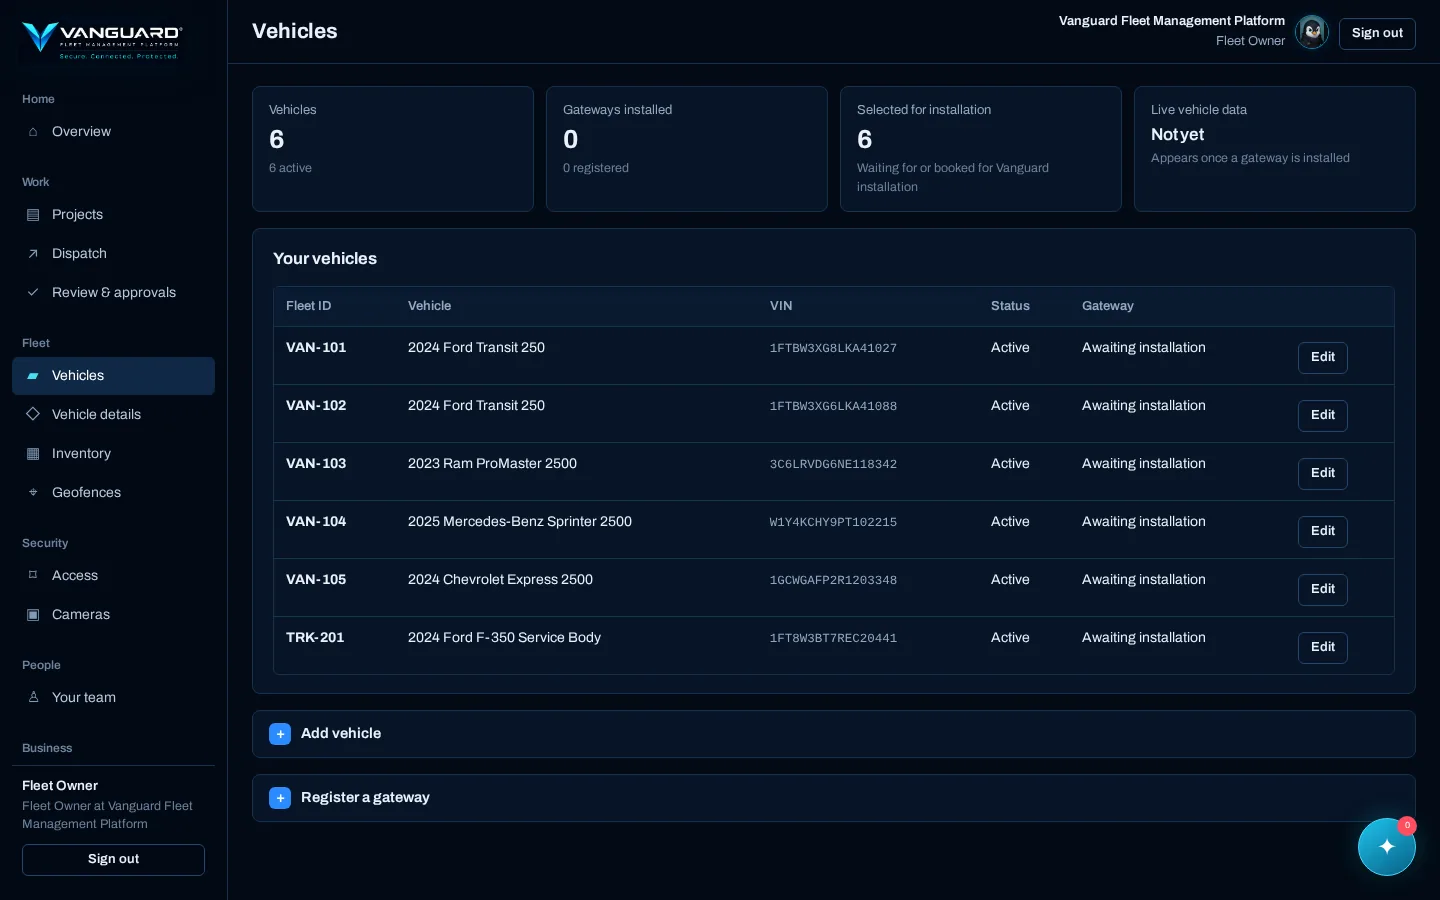Click the notification badge on the assistant button
This screenshot has height=900, width=1440.
tap(1407, 826)
